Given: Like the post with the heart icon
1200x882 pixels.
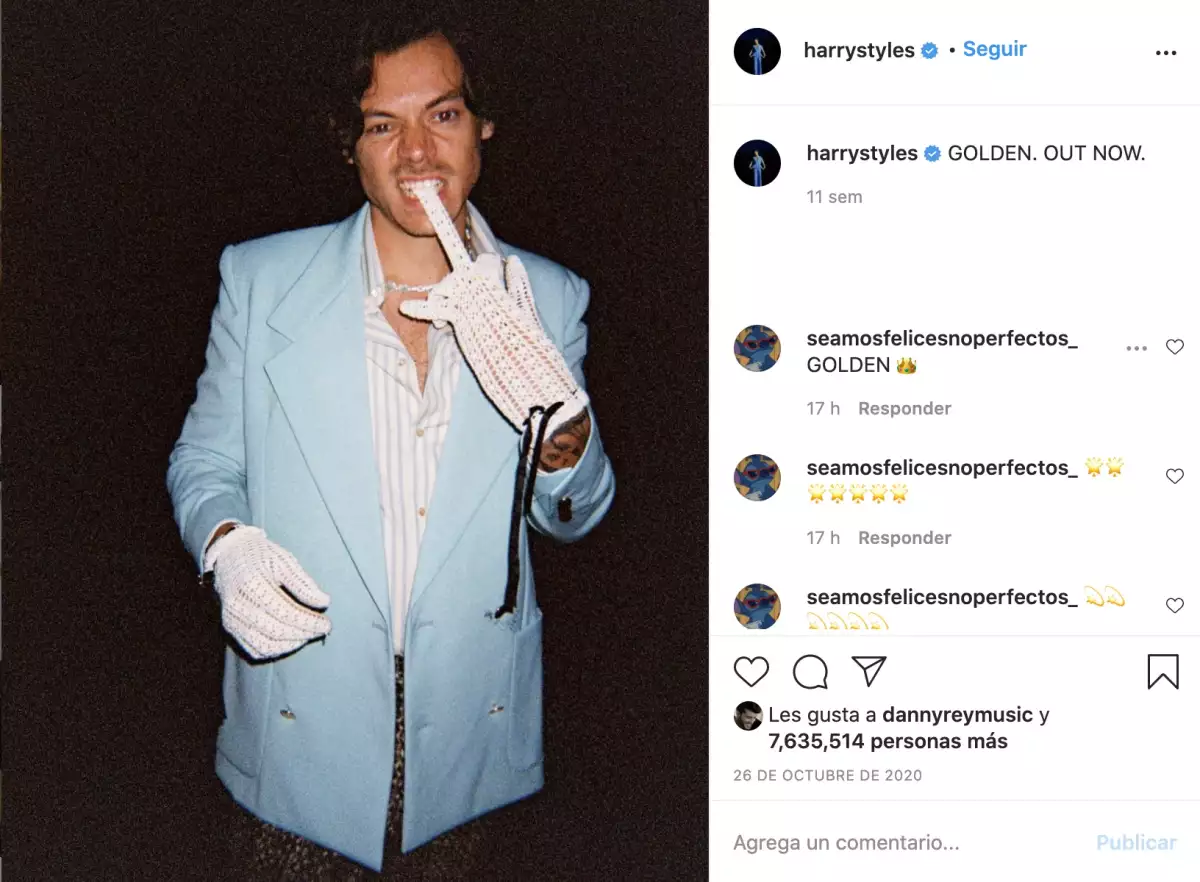Looking at the screenshot, I should click(751, 671).
